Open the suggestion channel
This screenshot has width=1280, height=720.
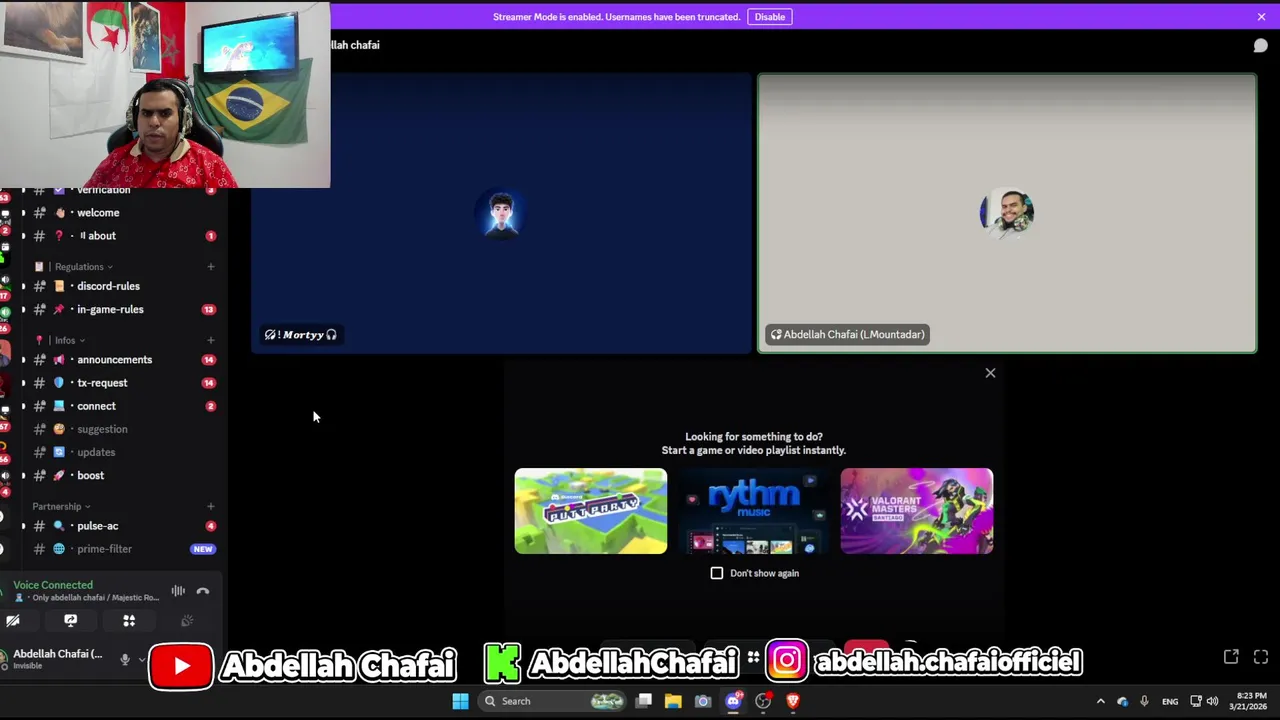pyautogui.click(x=120, y=429)
